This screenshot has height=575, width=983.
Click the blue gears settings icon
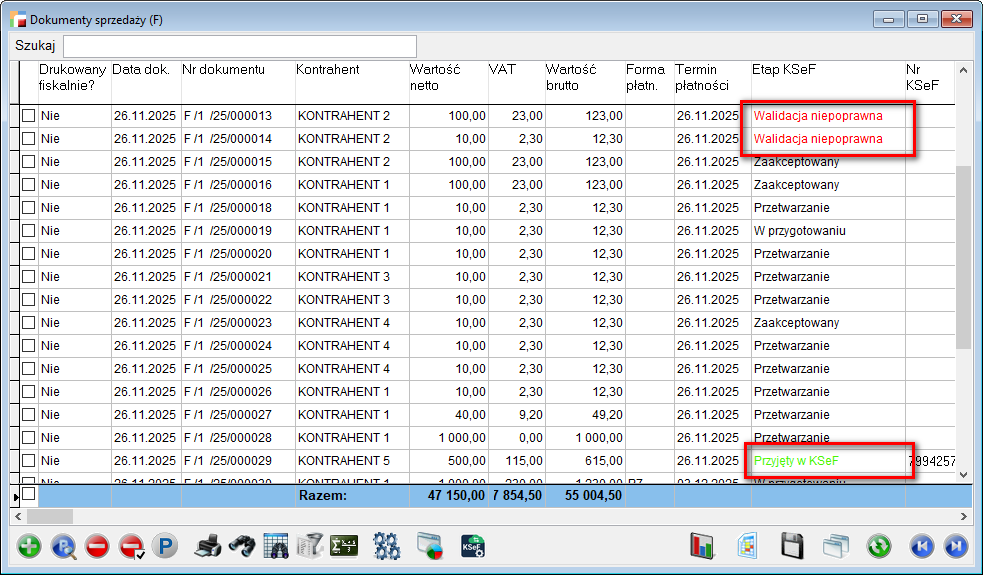point(386,546)
